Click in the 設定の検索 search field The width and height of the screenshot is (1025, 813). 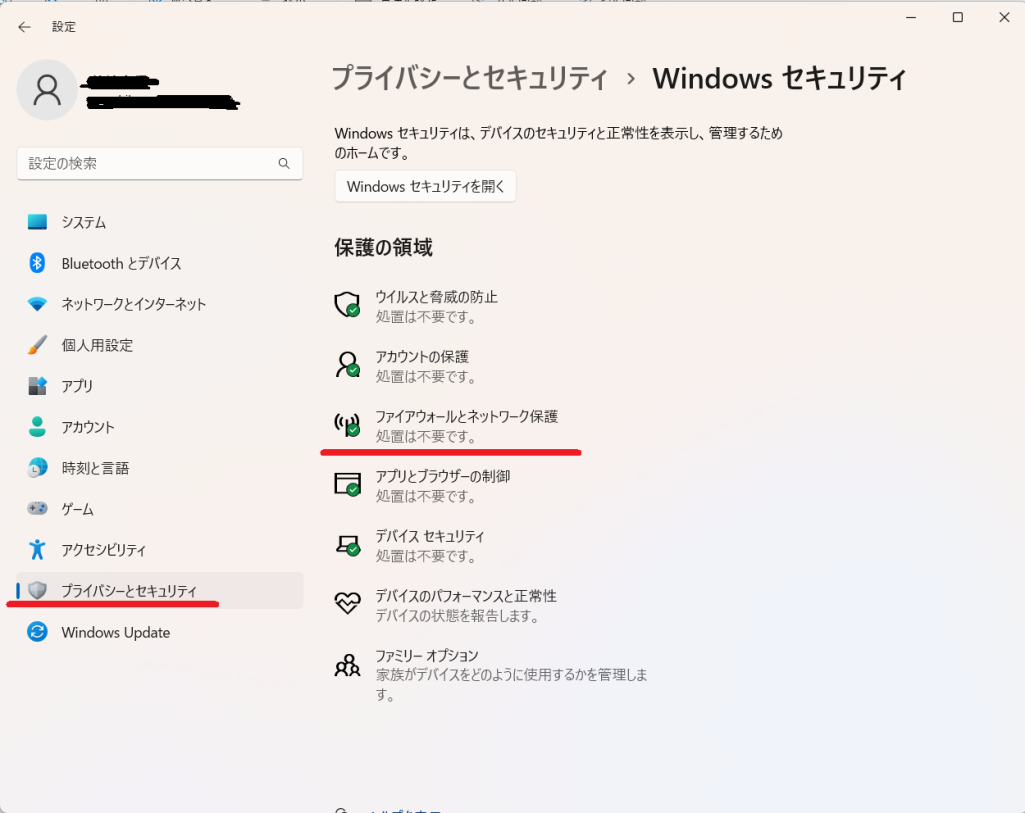coord(160,163)
